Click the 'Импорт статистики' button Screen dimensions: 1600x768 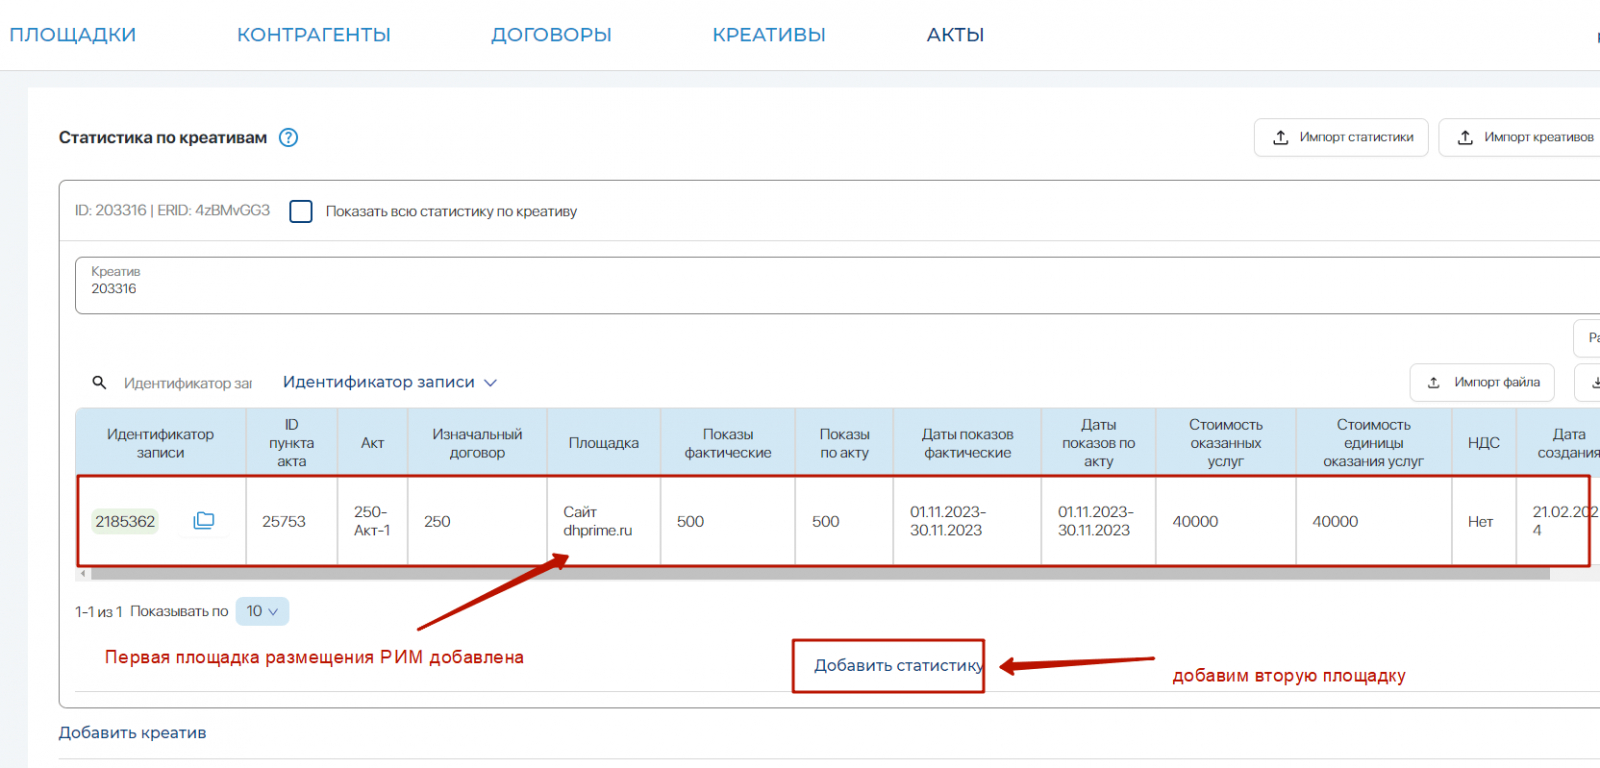click(x=1341, y=138)
